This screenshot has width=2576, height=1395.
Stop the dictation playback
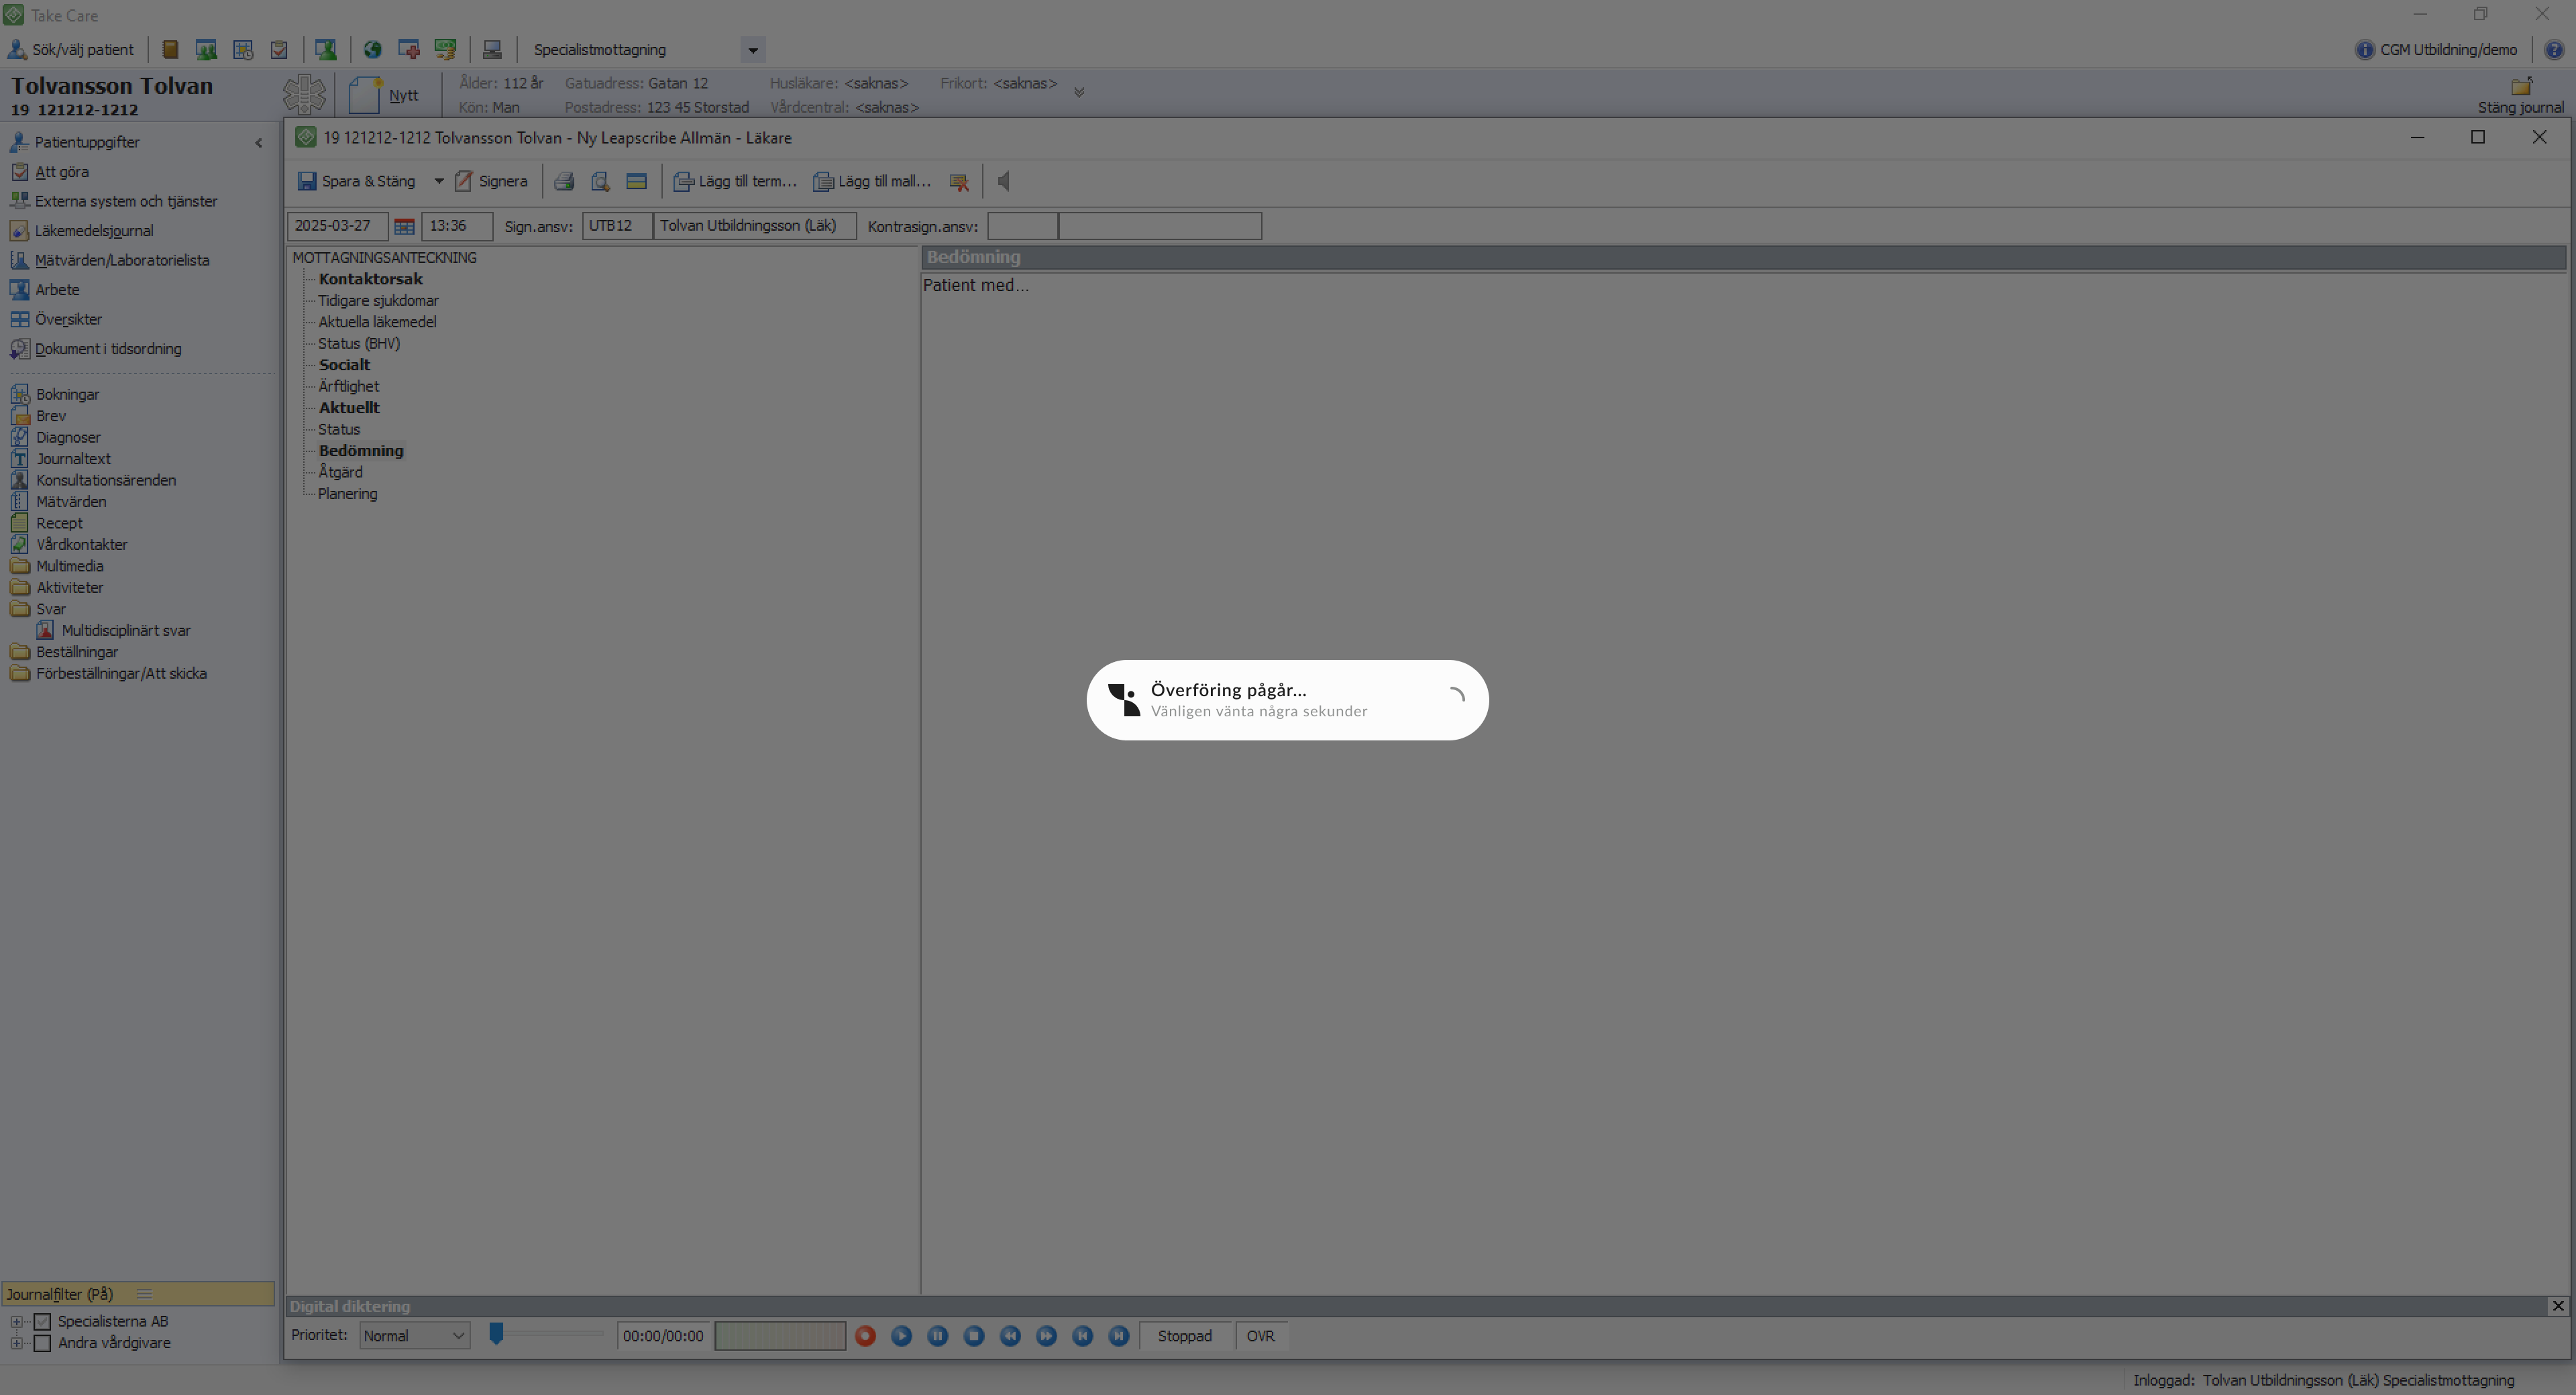(x=974, y=1335)
